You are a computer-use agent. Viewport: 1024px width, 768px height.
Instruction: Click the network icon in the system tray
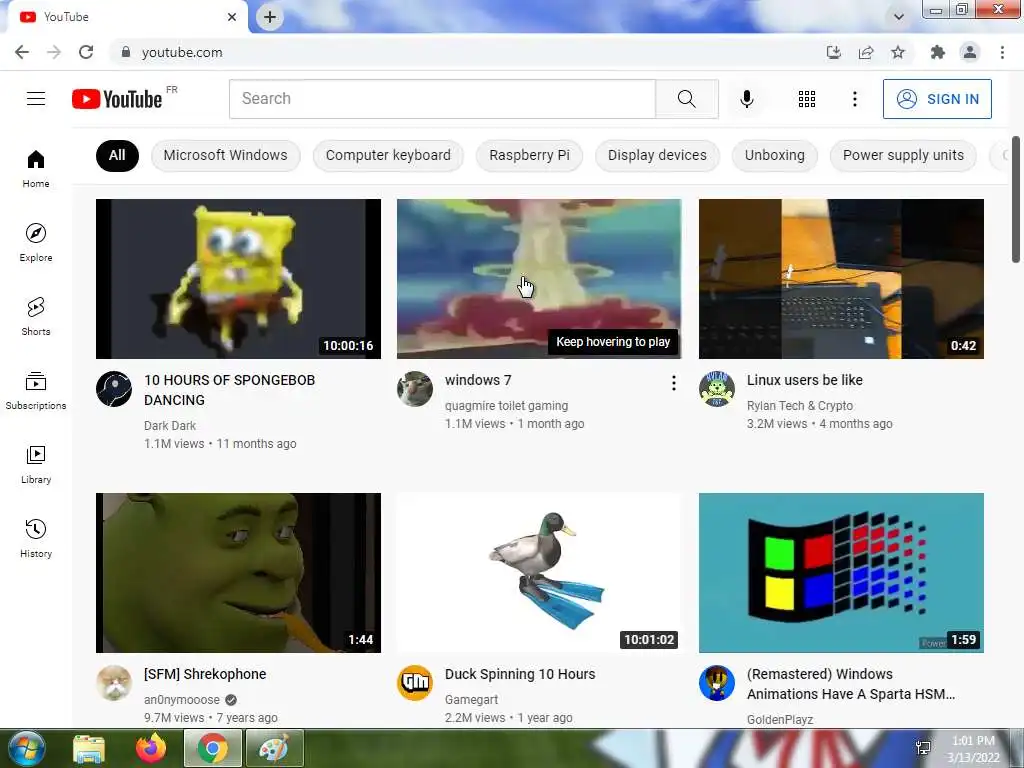[923, 748]
